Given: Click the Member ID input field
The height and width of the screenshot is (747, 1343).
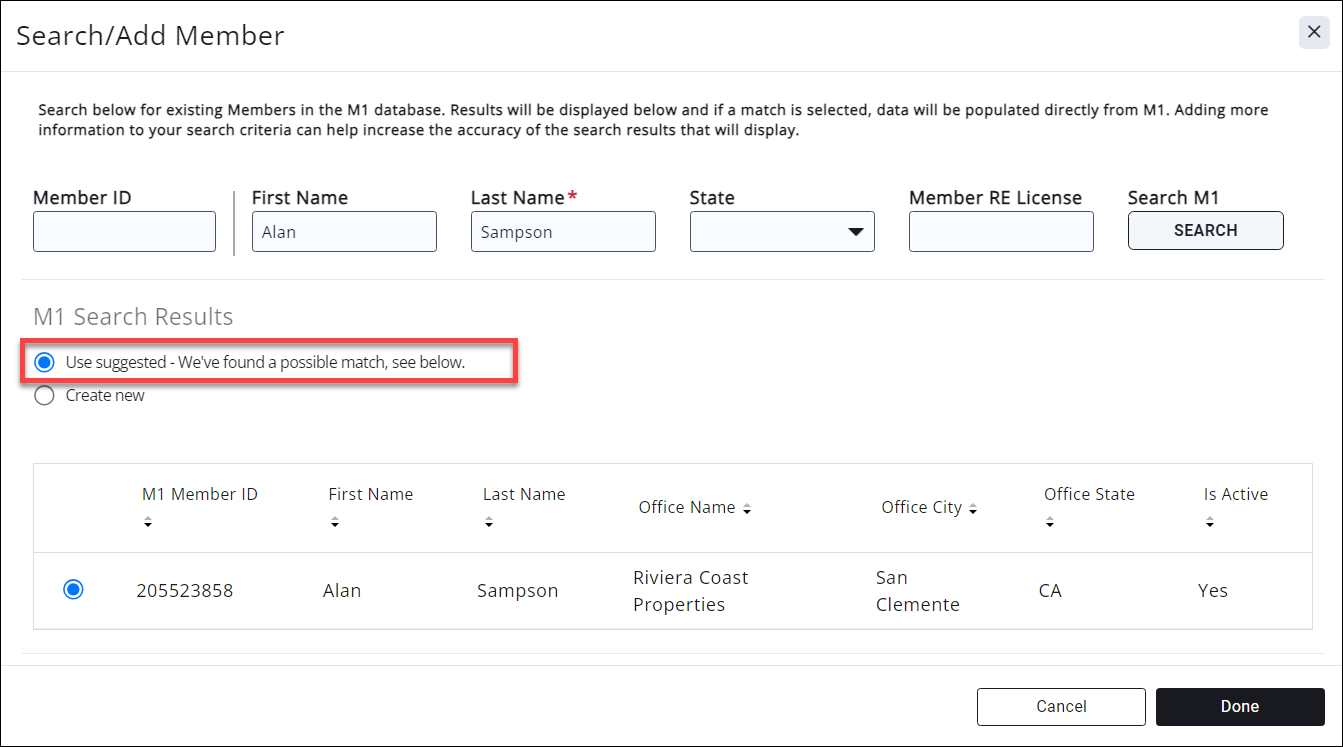Looking at the screenshot, I should pyautogui.click(x=124, y=231).
